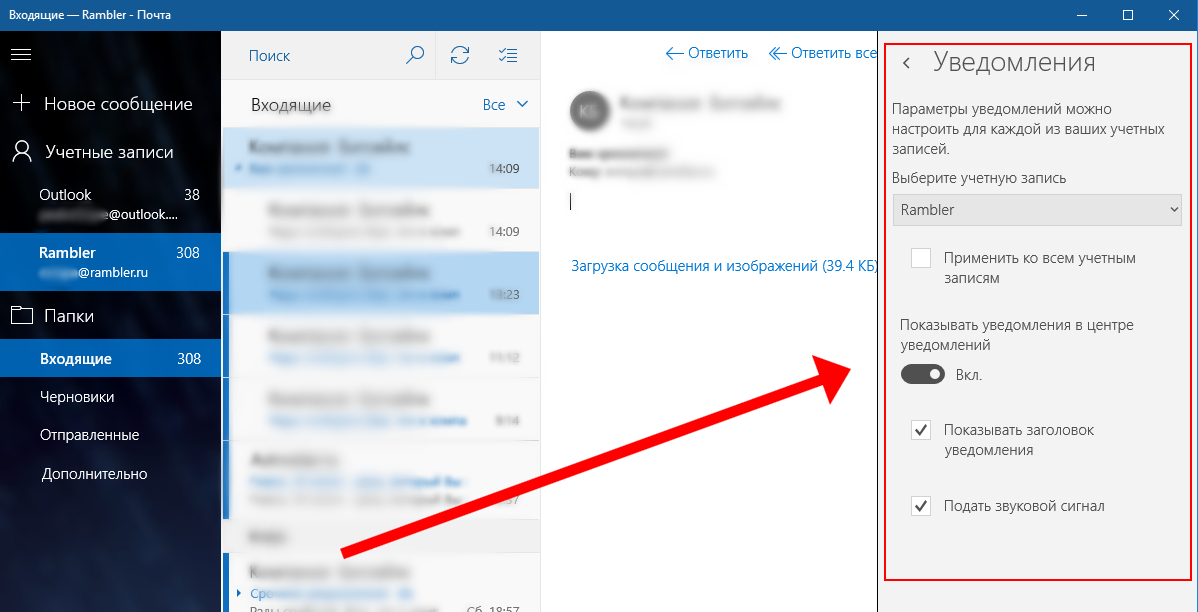
Task: Sync the mailbox with the refresh icon
Action: click(460, 55)
